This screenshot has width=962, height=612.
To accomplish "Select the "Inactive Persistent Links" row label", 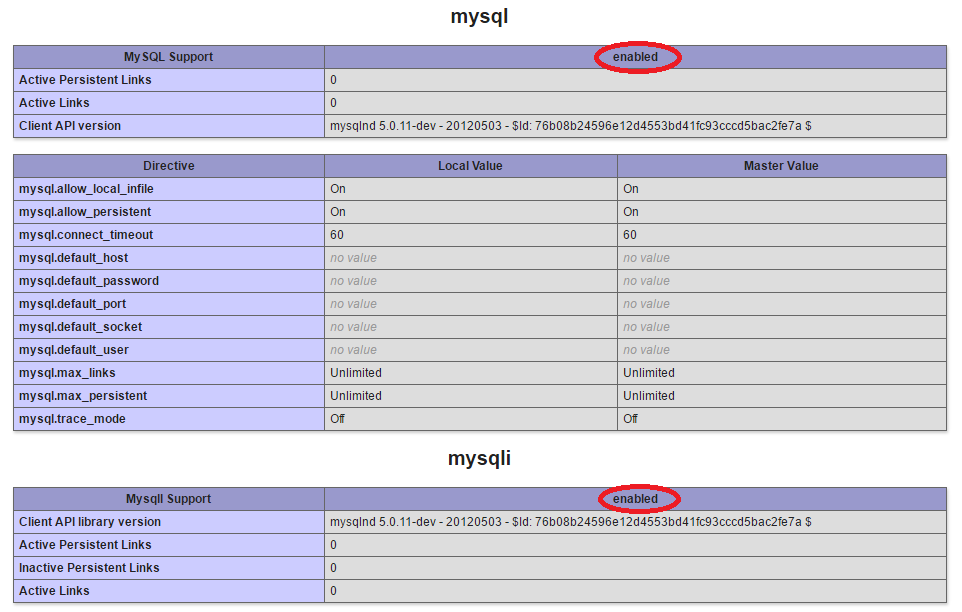I will click(89, 568).
